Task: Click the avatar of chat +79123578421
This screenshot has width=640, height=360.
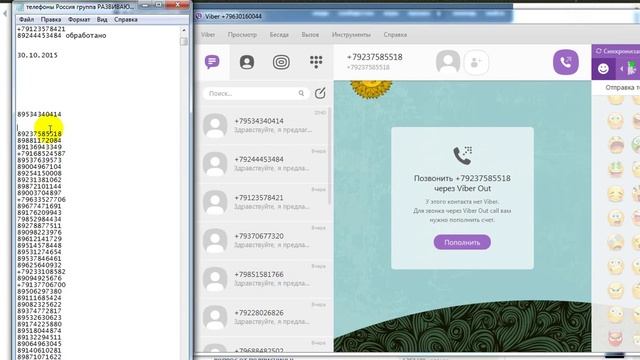Action: coord(215,202)
